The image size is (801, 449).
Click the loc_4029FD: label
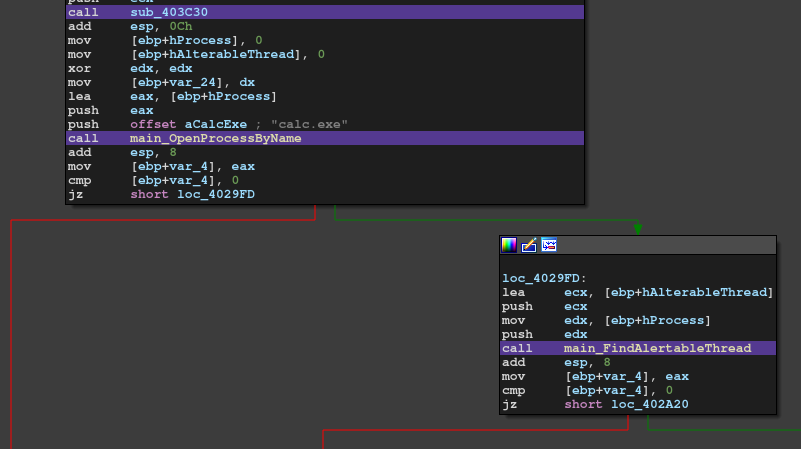point(544,278)
